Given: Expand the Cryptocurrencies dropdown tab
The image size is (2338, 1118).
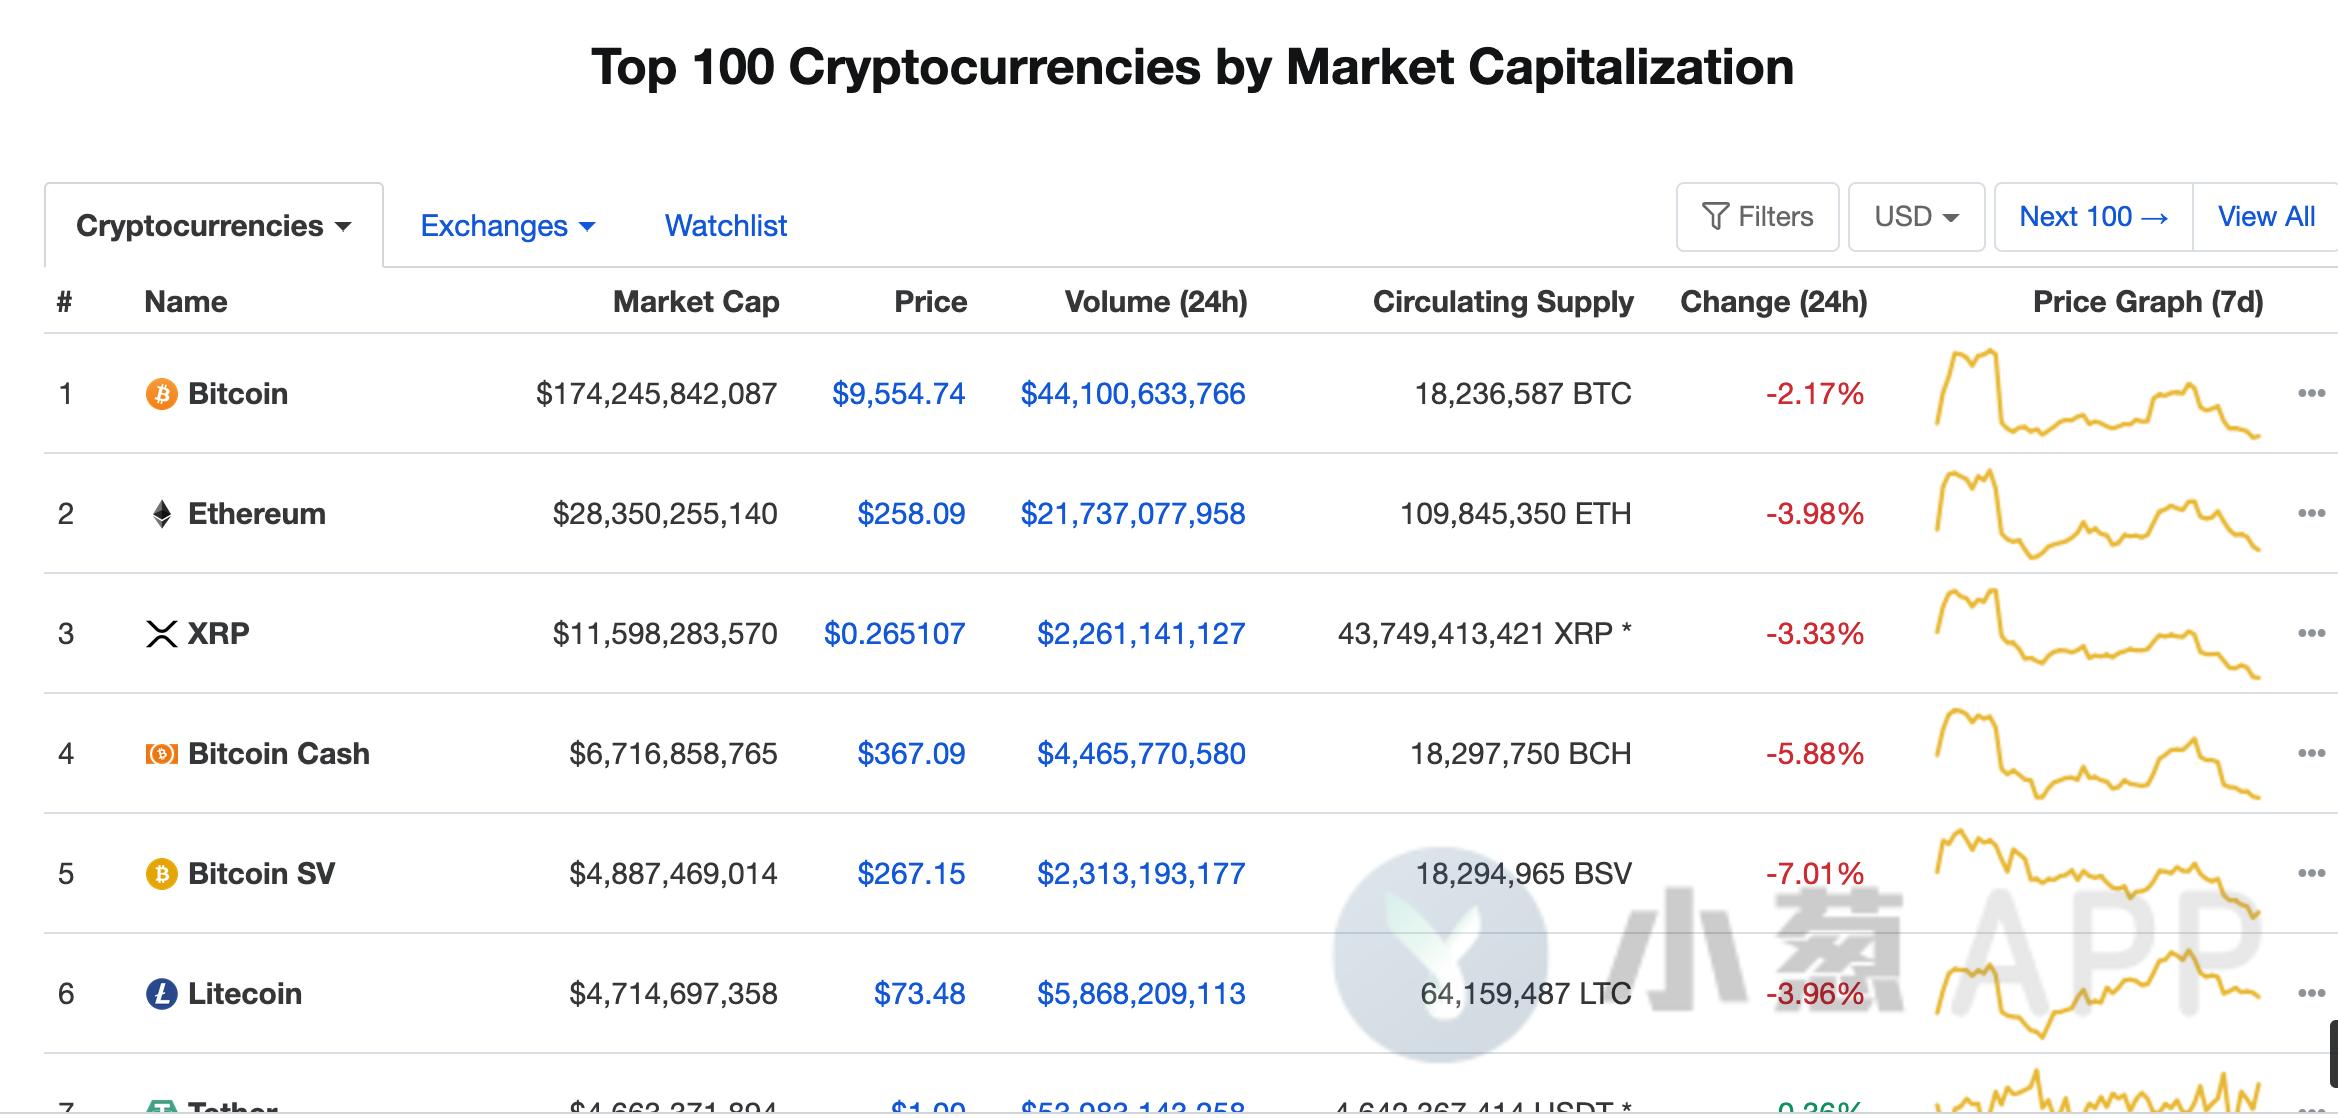Looking at the screenshot, I should tap(214, 226).
